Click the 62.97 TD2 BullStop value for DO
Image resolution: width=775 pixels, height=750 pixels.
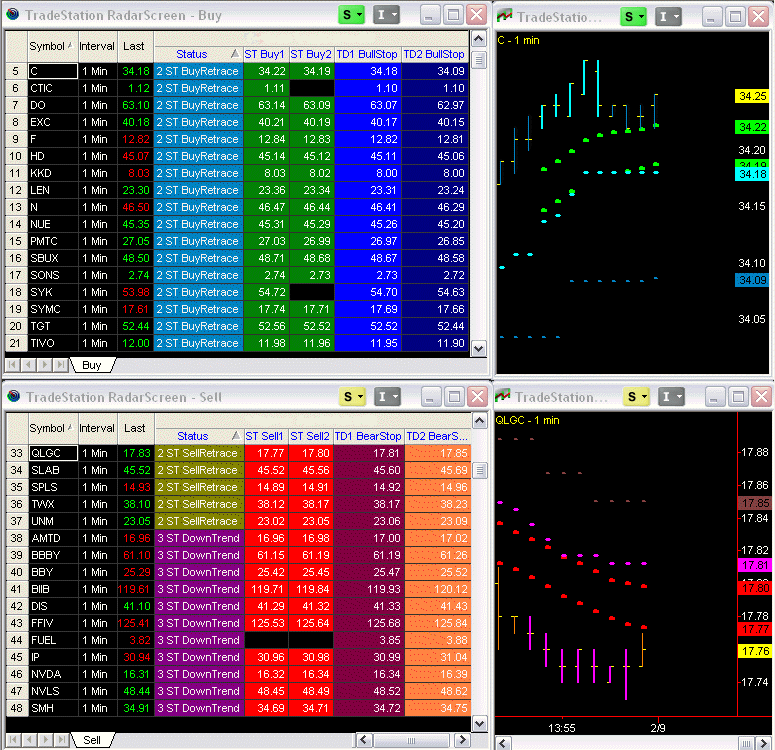[x=435, y=105]
